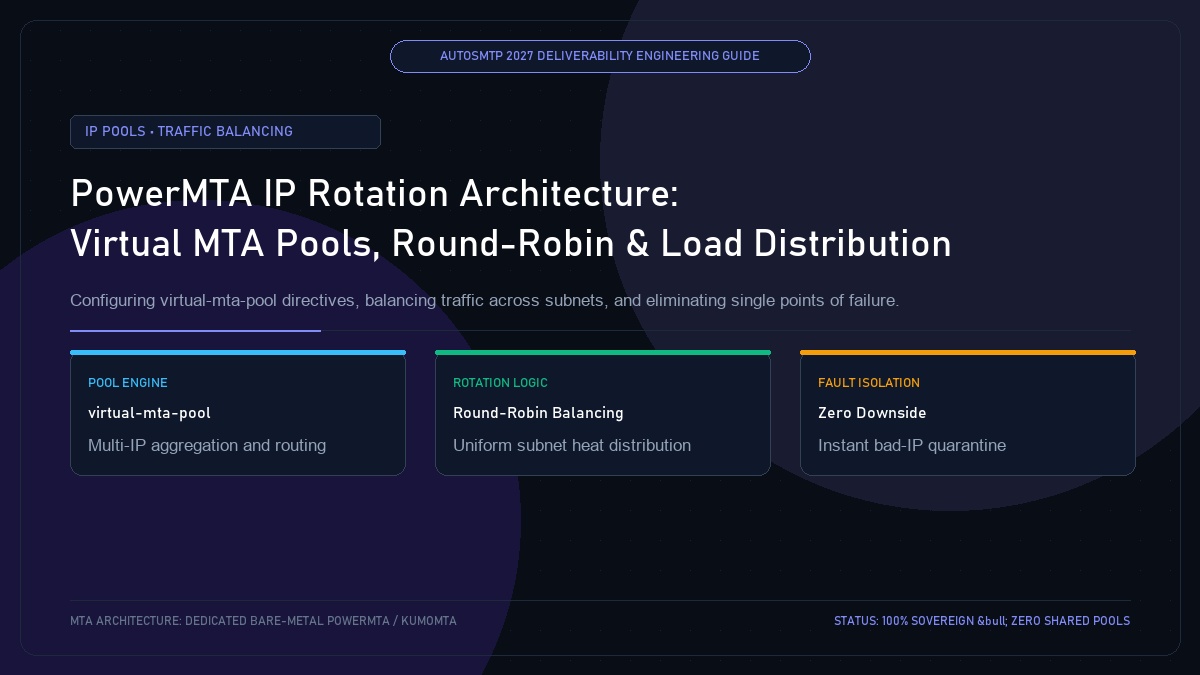The width and height of the screenshot is (1200, 675).
Task: Click the Round-Robin Balancing card title
Action: point(538,413)
